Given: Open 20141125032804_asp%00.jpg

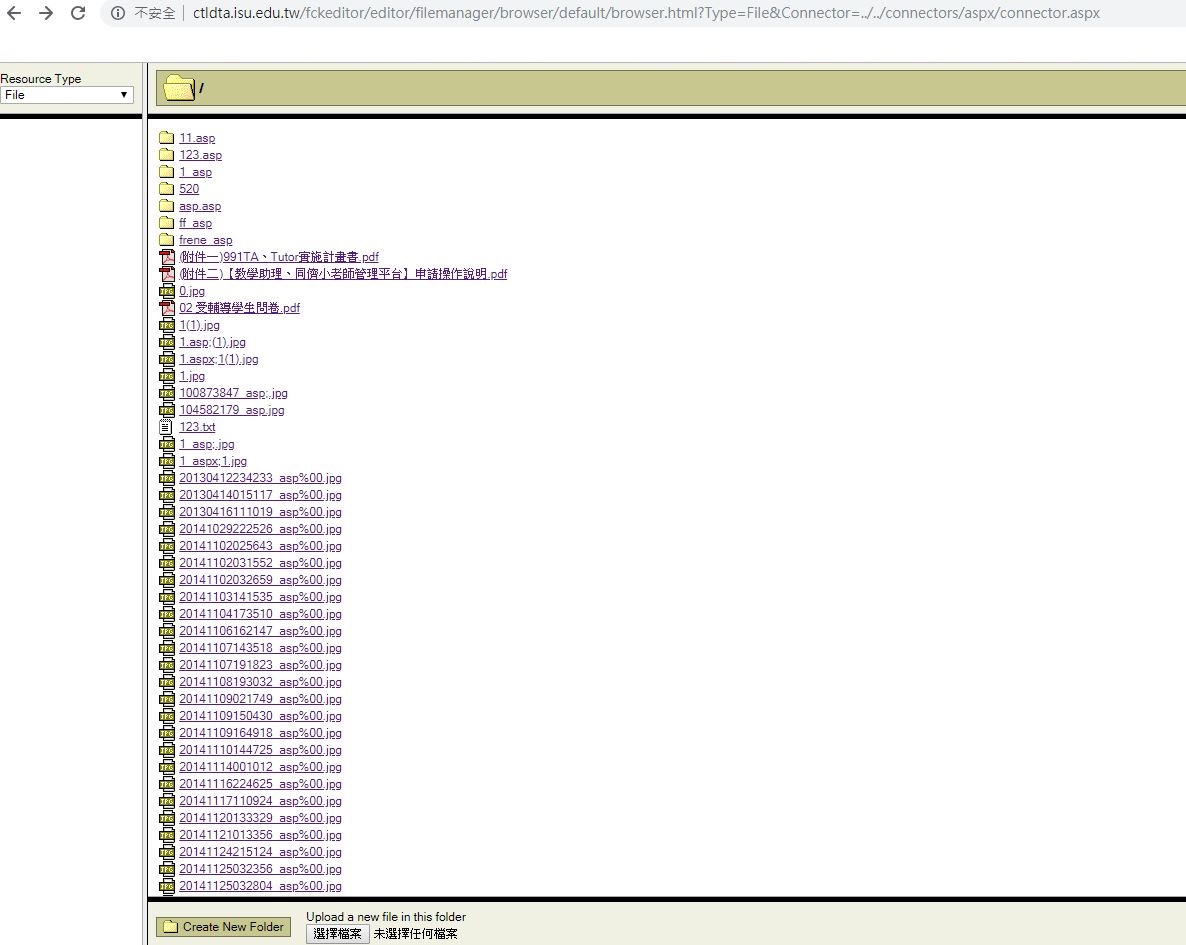Looking at the screenshot, I should coord(260,886).
